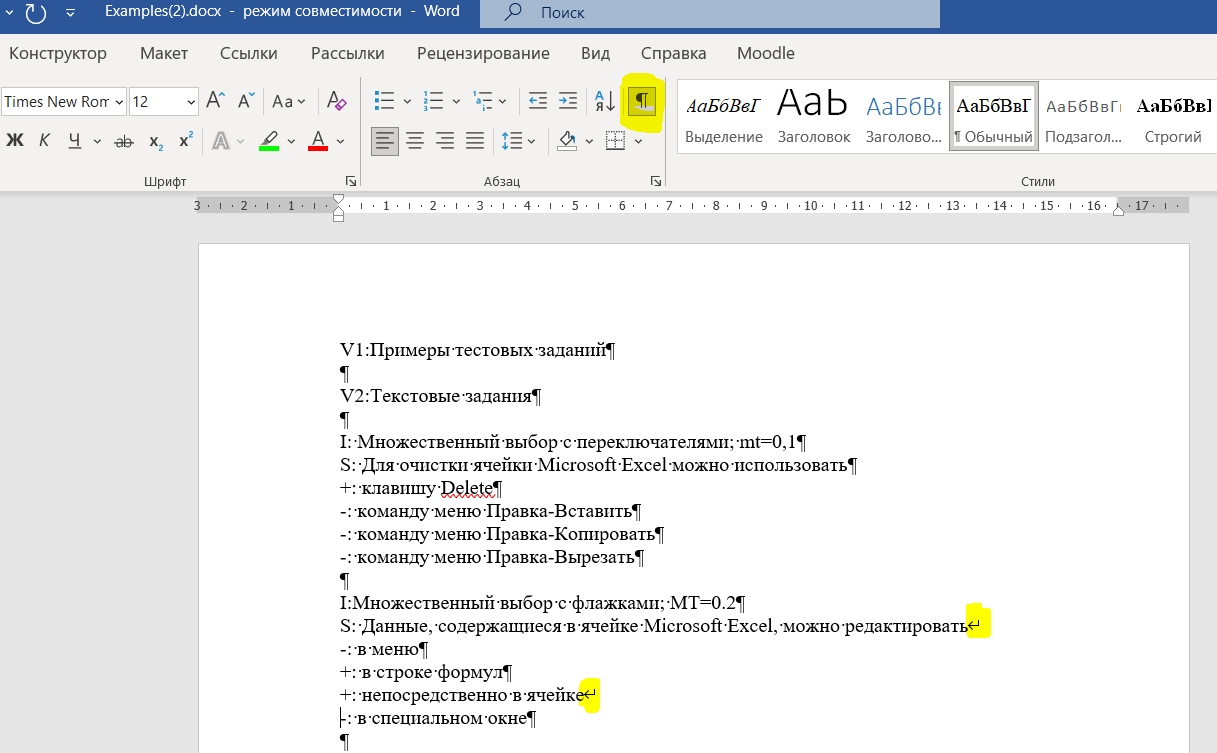
Task: Expand multilevel list dropdown arrow
Action: coord(502,101)
